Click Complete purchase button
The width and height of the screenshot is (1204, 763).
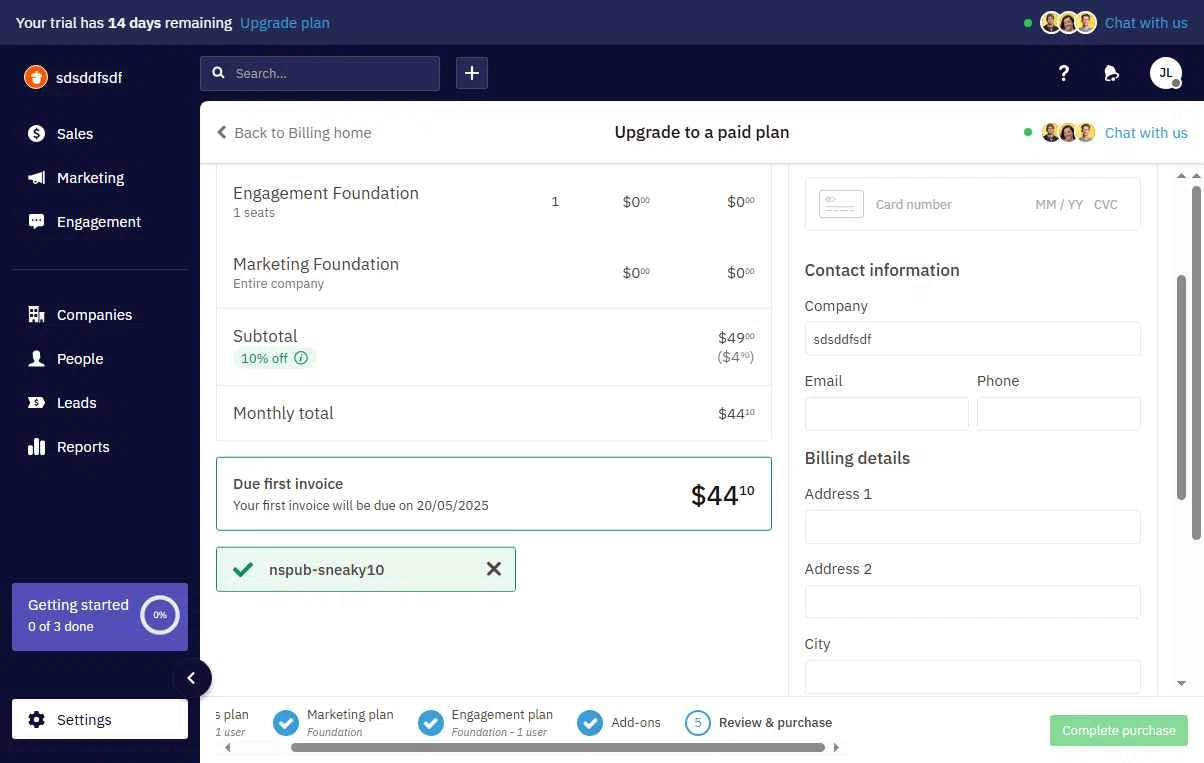point(1119,730)
